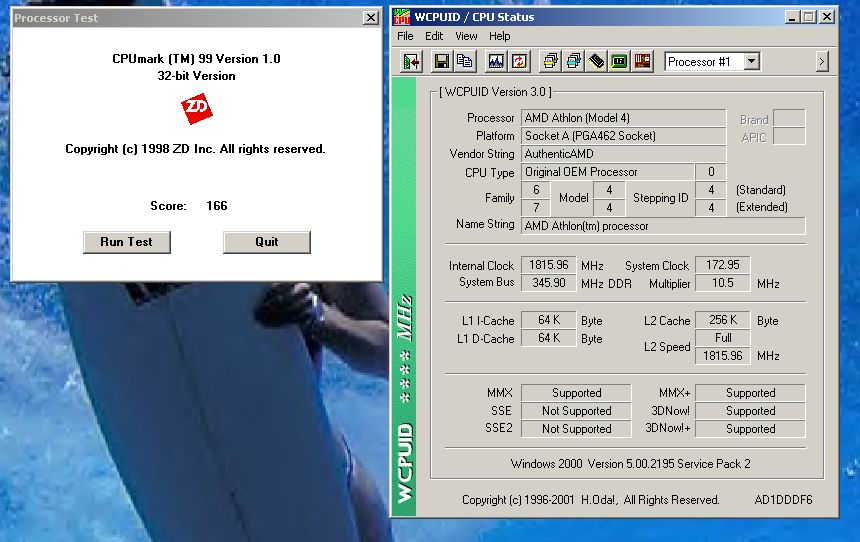Open the real-time clock graph icon

point(496,61)
